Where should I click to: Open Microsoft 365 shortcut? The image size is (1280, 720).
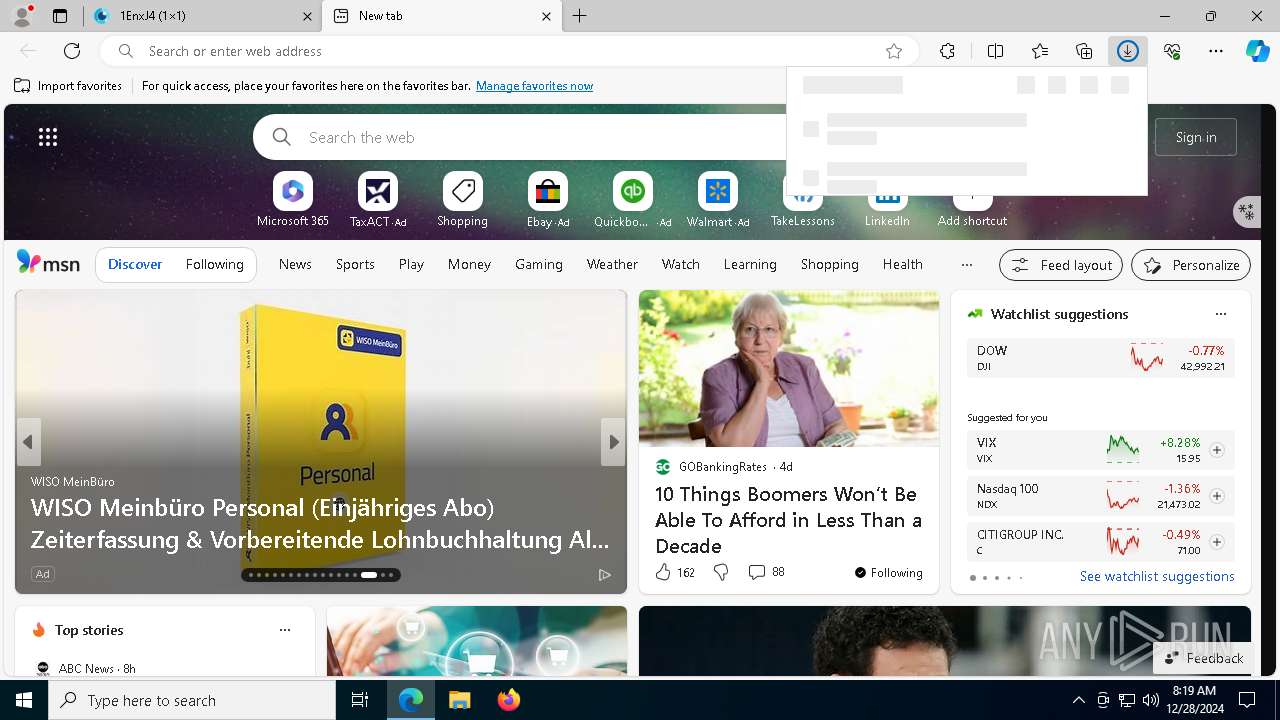point(293,199)
